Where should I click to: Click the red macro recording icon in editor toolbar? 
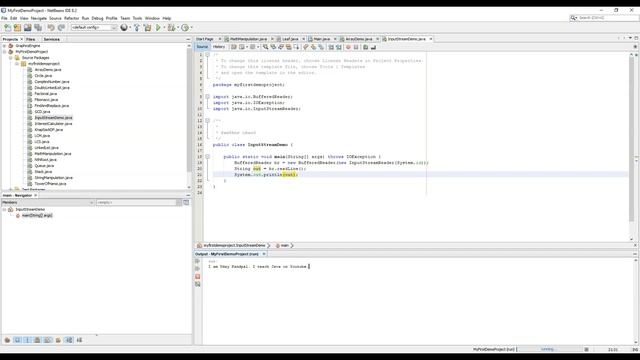[x=348, y=47]
